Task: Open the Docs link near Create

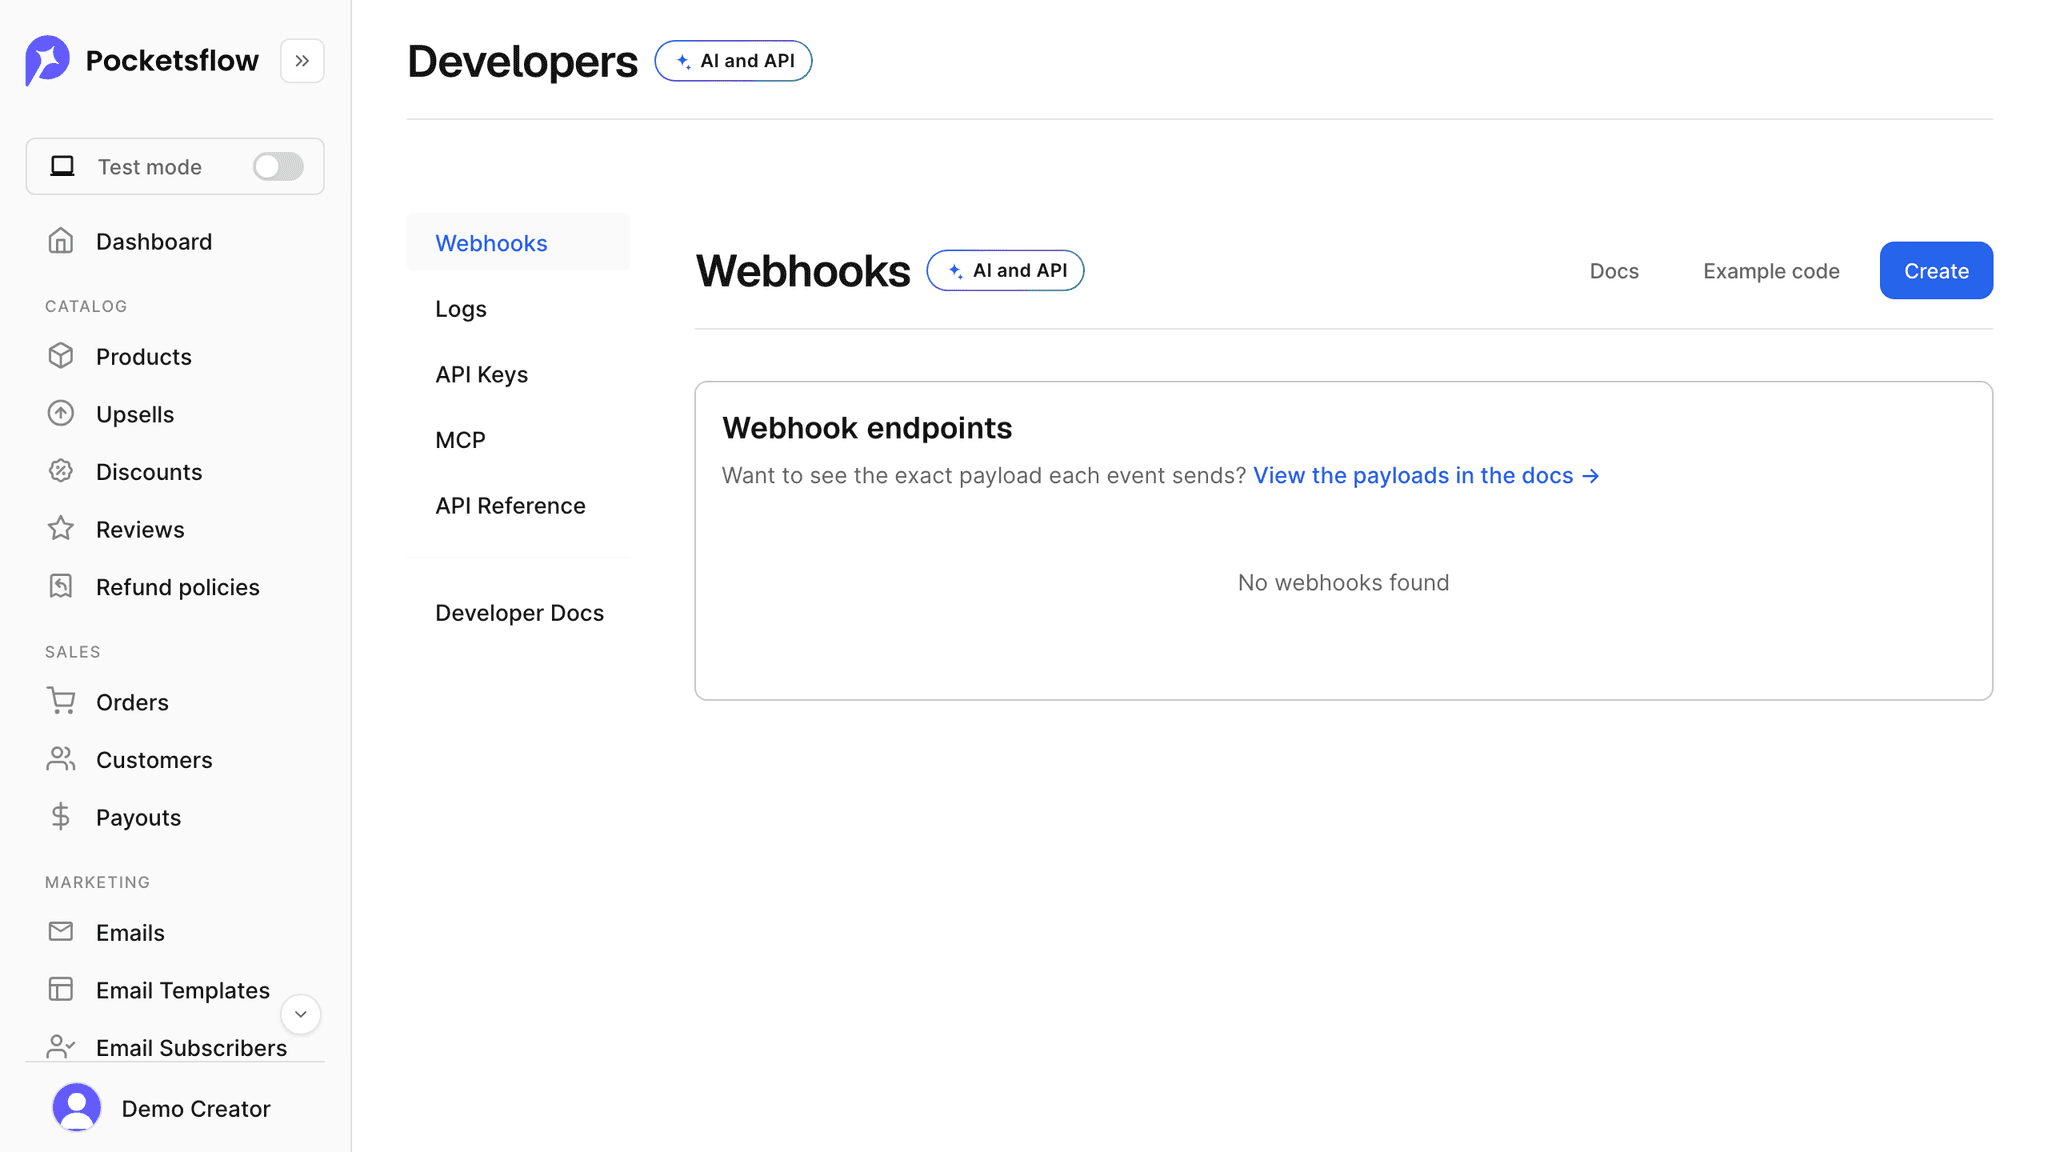Action: tap(1614, 271)
